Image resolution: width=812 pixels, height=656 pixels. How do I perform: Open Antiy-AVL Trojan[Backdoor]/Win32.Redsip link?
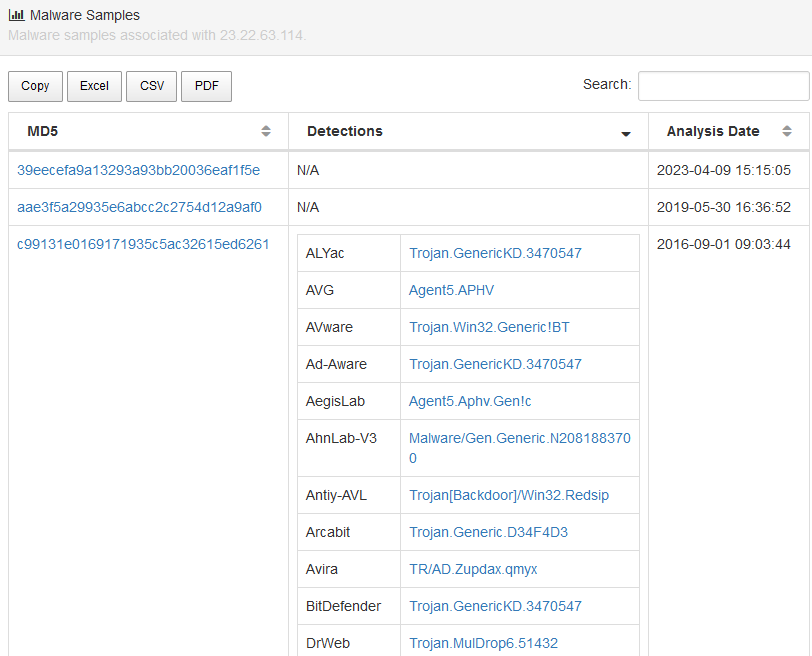(509, 495)
